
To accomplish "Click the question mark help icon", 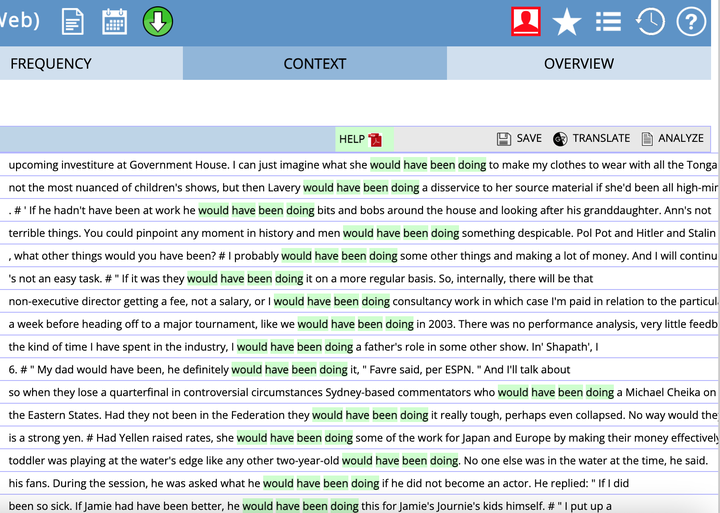I will (x=691, y=21).
